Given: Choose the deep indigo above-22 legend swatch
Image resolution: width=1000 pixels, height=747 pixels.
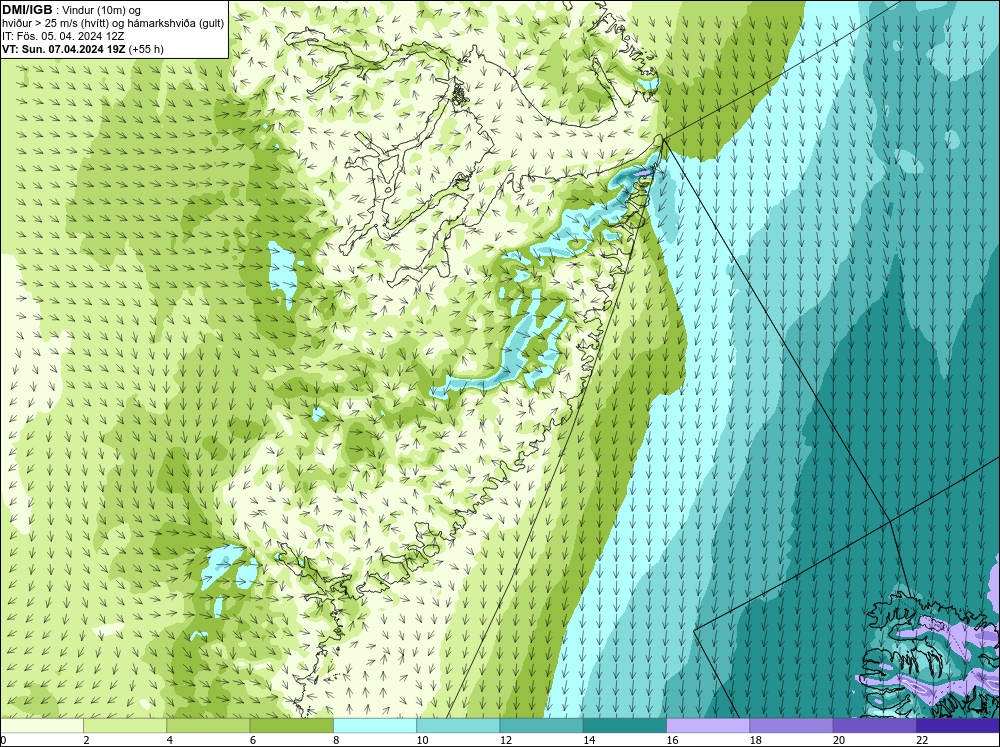Looking at the screenshot, I should (x=958, y=725).
